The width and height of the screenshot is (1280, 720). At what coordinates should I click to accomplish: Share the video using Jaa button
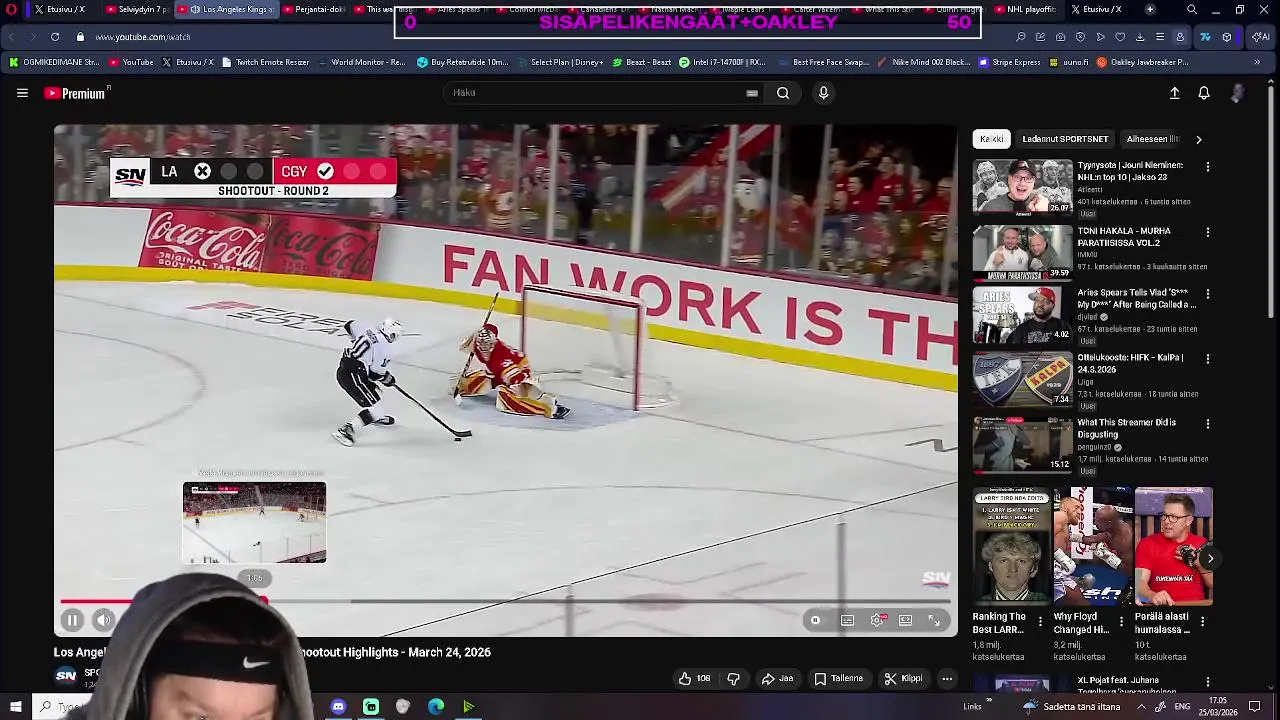tap(777, 679)
